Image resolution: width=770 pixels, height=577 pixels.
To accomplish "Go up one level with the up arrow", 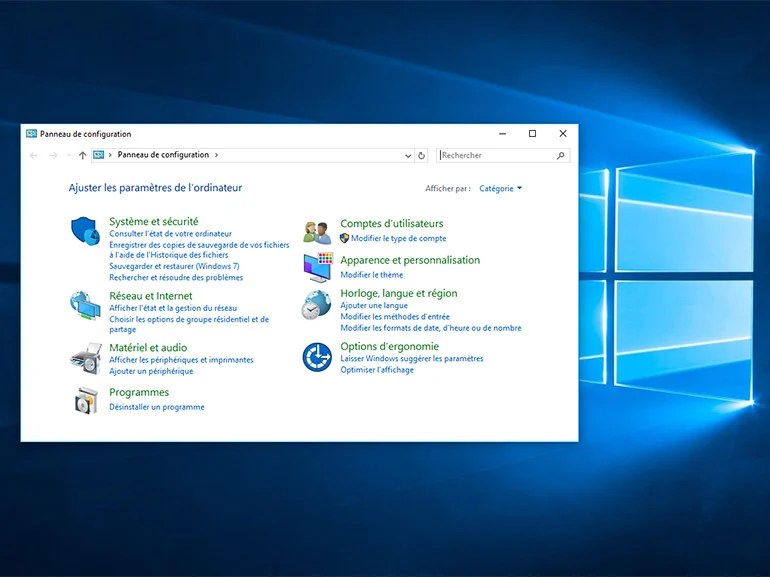I will (82, 155).
